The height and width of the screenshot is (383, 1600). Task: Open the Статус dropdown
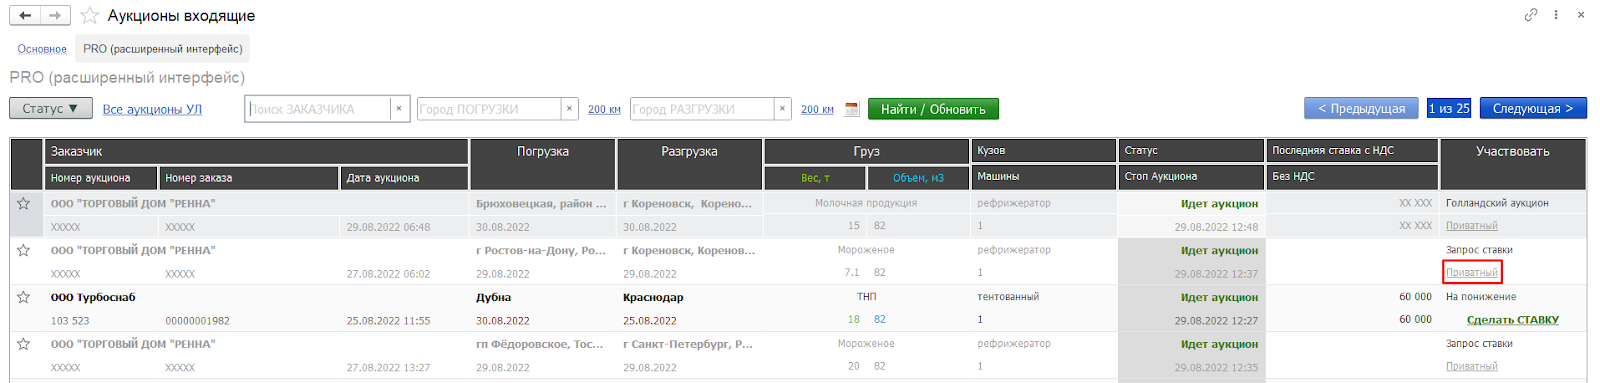click(51, 108)
